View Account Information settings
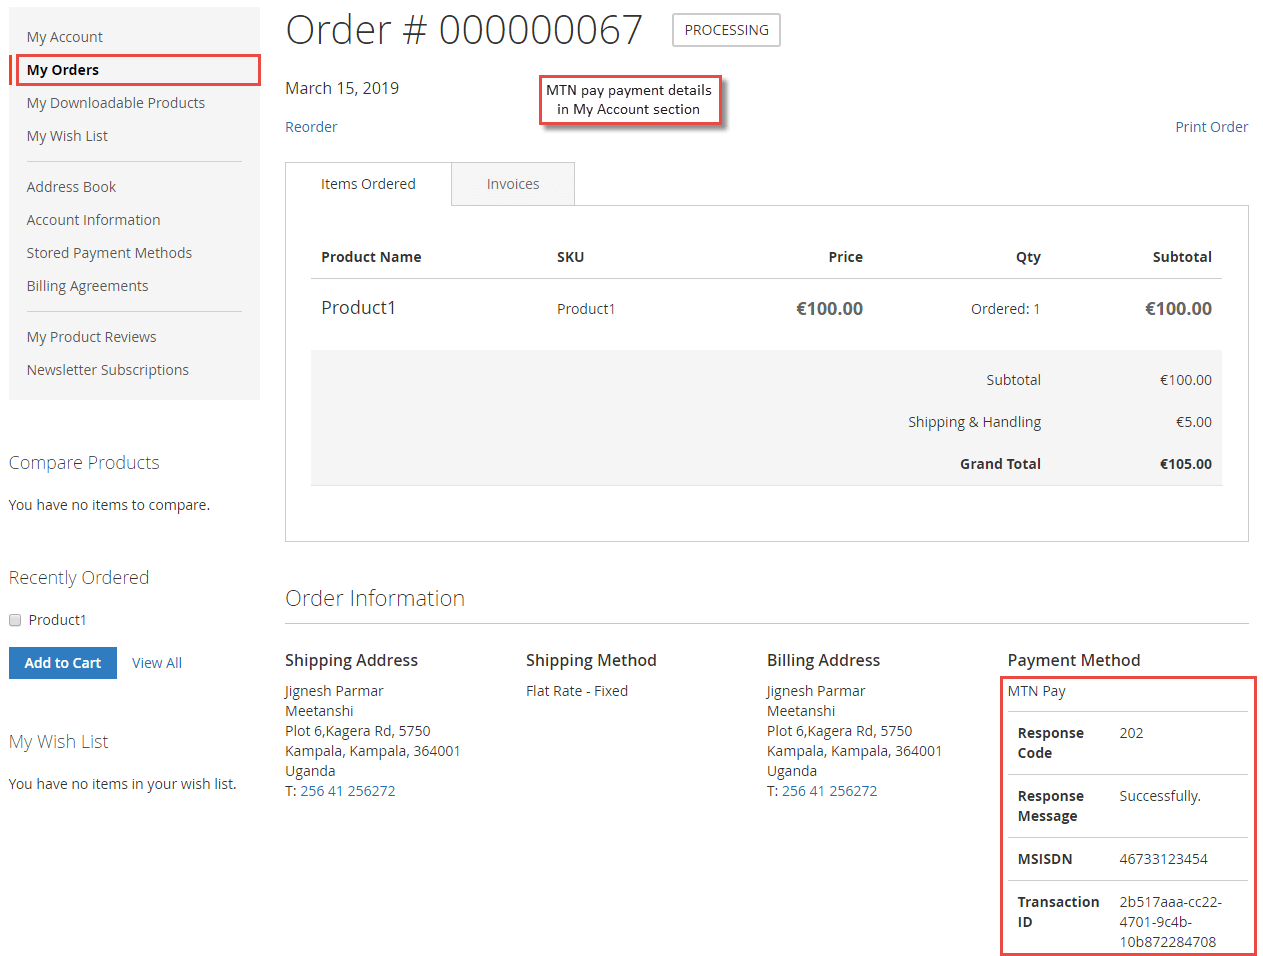The width and height of the screenshot is (1263, 956). tap(93, 219)
